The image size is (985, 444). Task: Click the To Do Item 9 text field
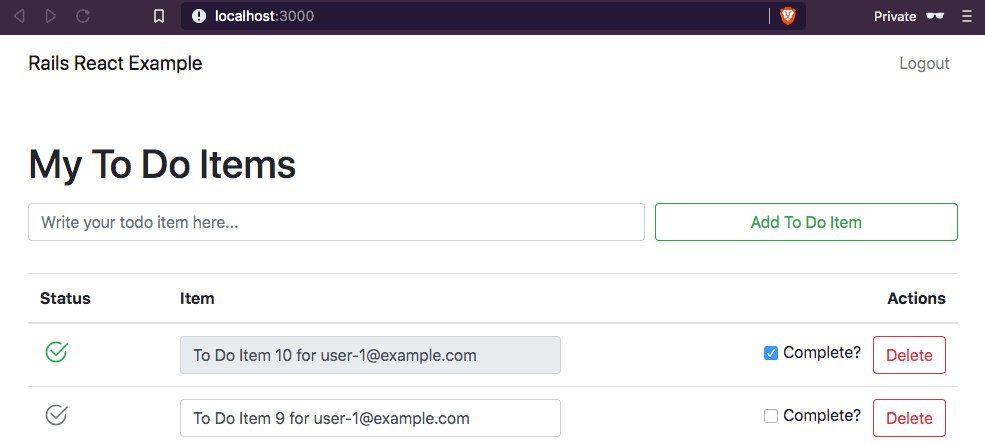370,418
